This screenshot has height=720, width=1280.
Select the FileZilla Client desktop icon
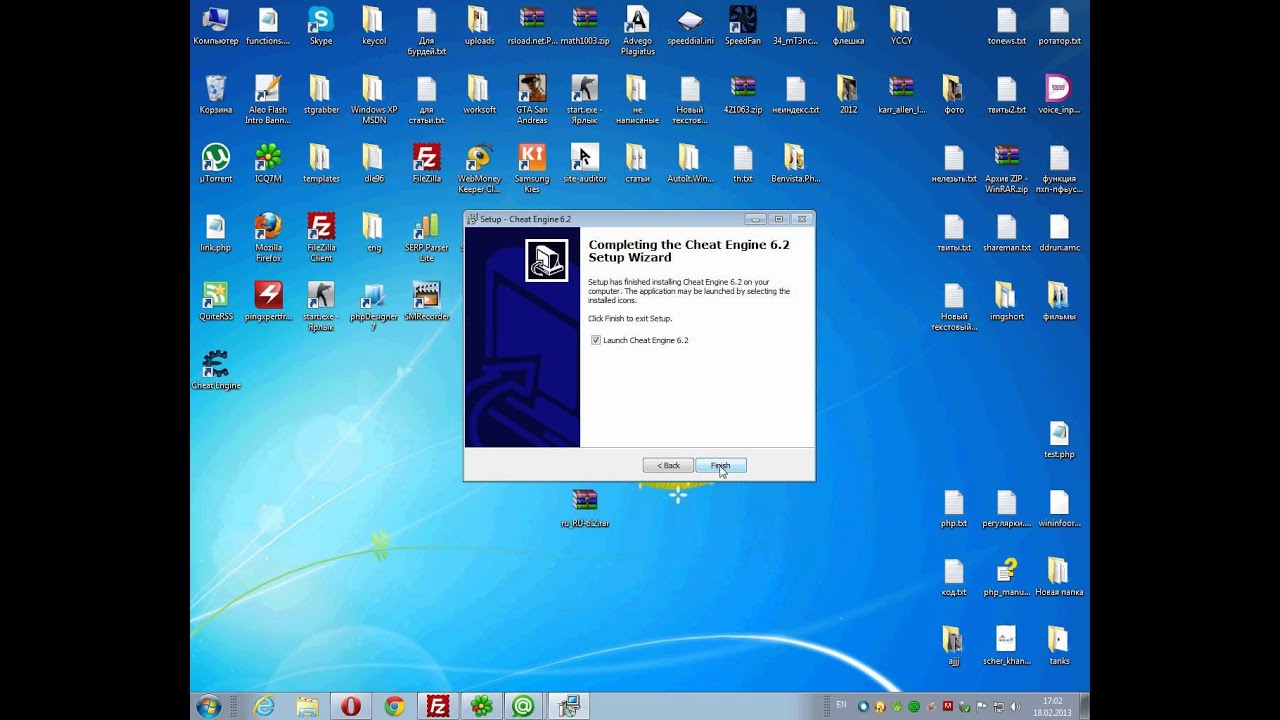(x=321, y=237)
